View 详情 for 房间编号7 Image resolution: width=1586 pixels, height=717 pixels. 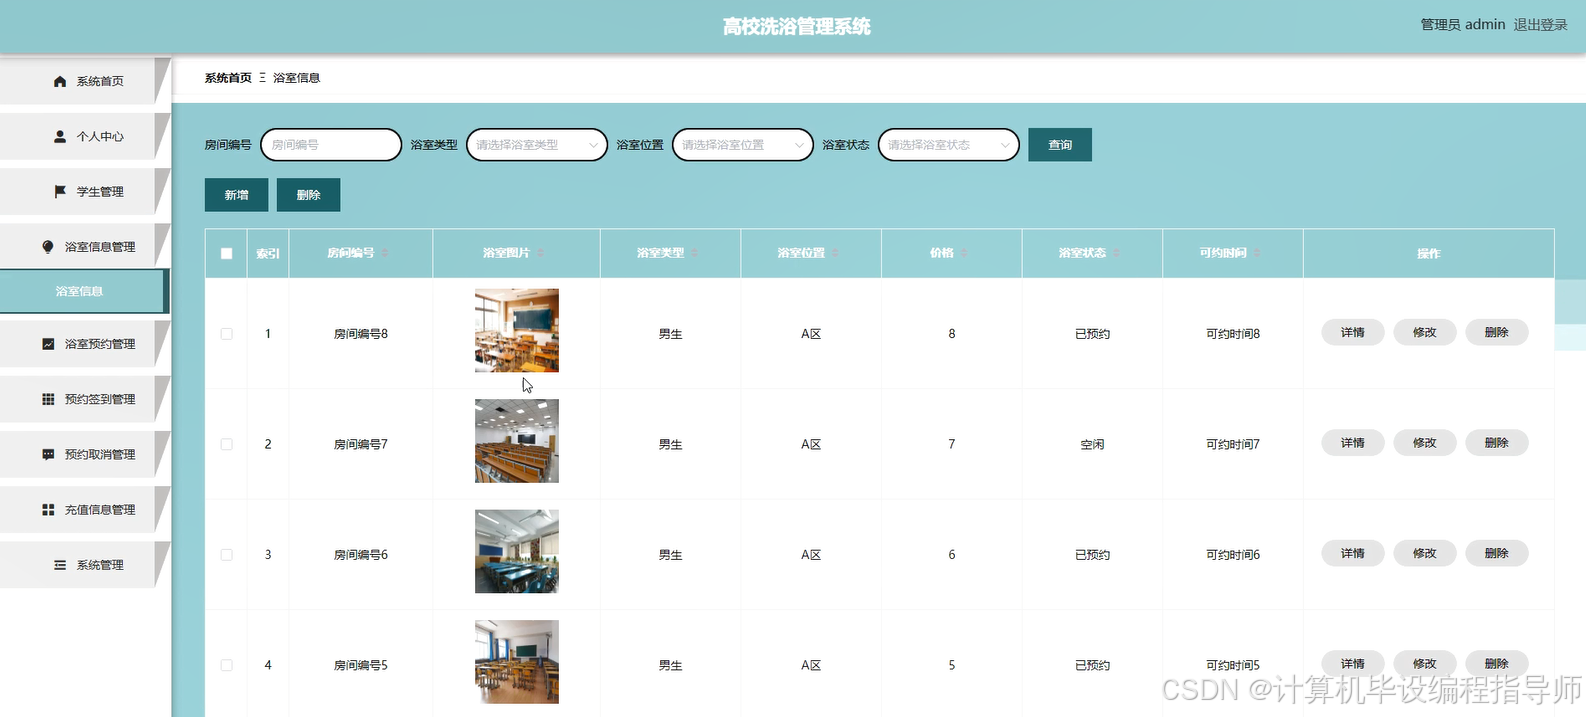pyautogui.click(x=1353, y=442)
